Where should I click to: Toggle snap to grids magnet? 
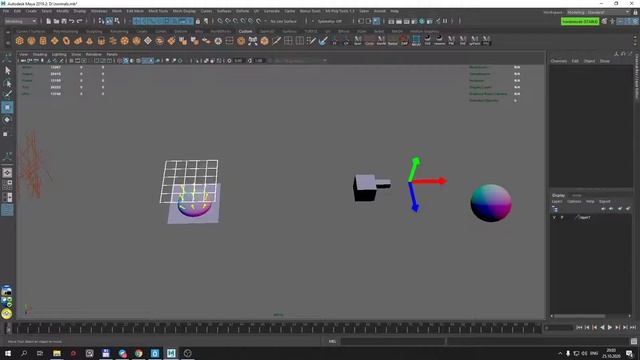coord(220,21)
